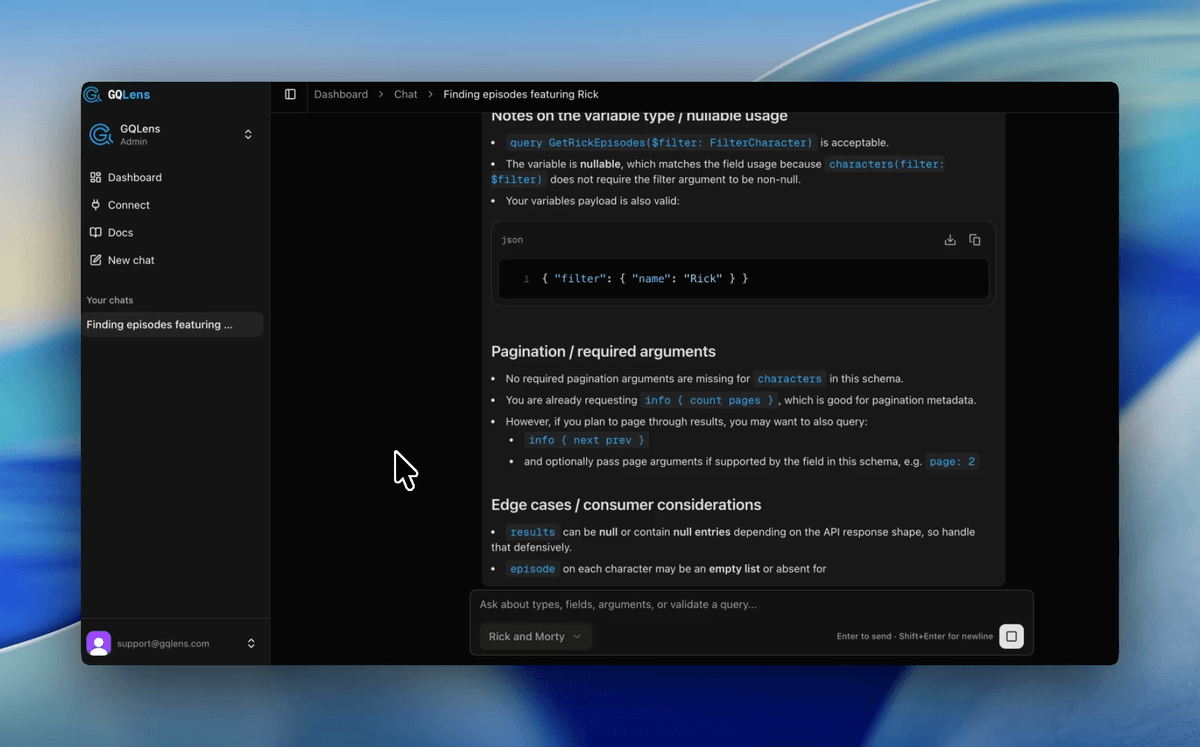
Task: Click the user avatar in the bottom bar
Action: [99, 643]
